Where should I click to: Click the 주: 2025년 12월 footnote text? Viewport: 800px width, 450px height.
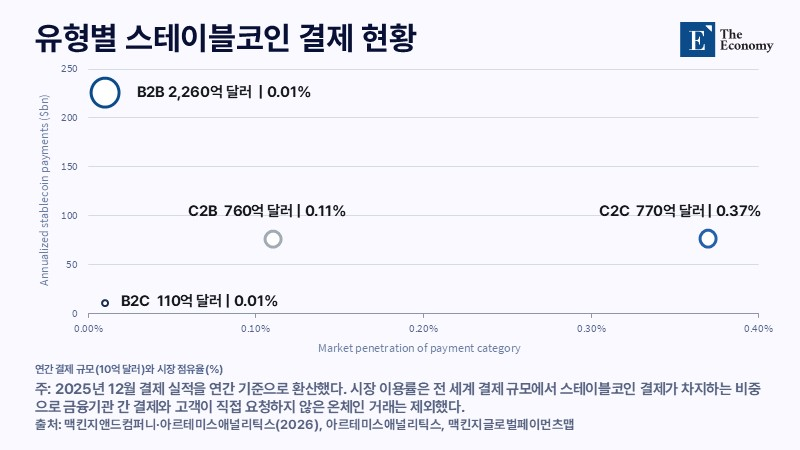(x=398, y=397)
